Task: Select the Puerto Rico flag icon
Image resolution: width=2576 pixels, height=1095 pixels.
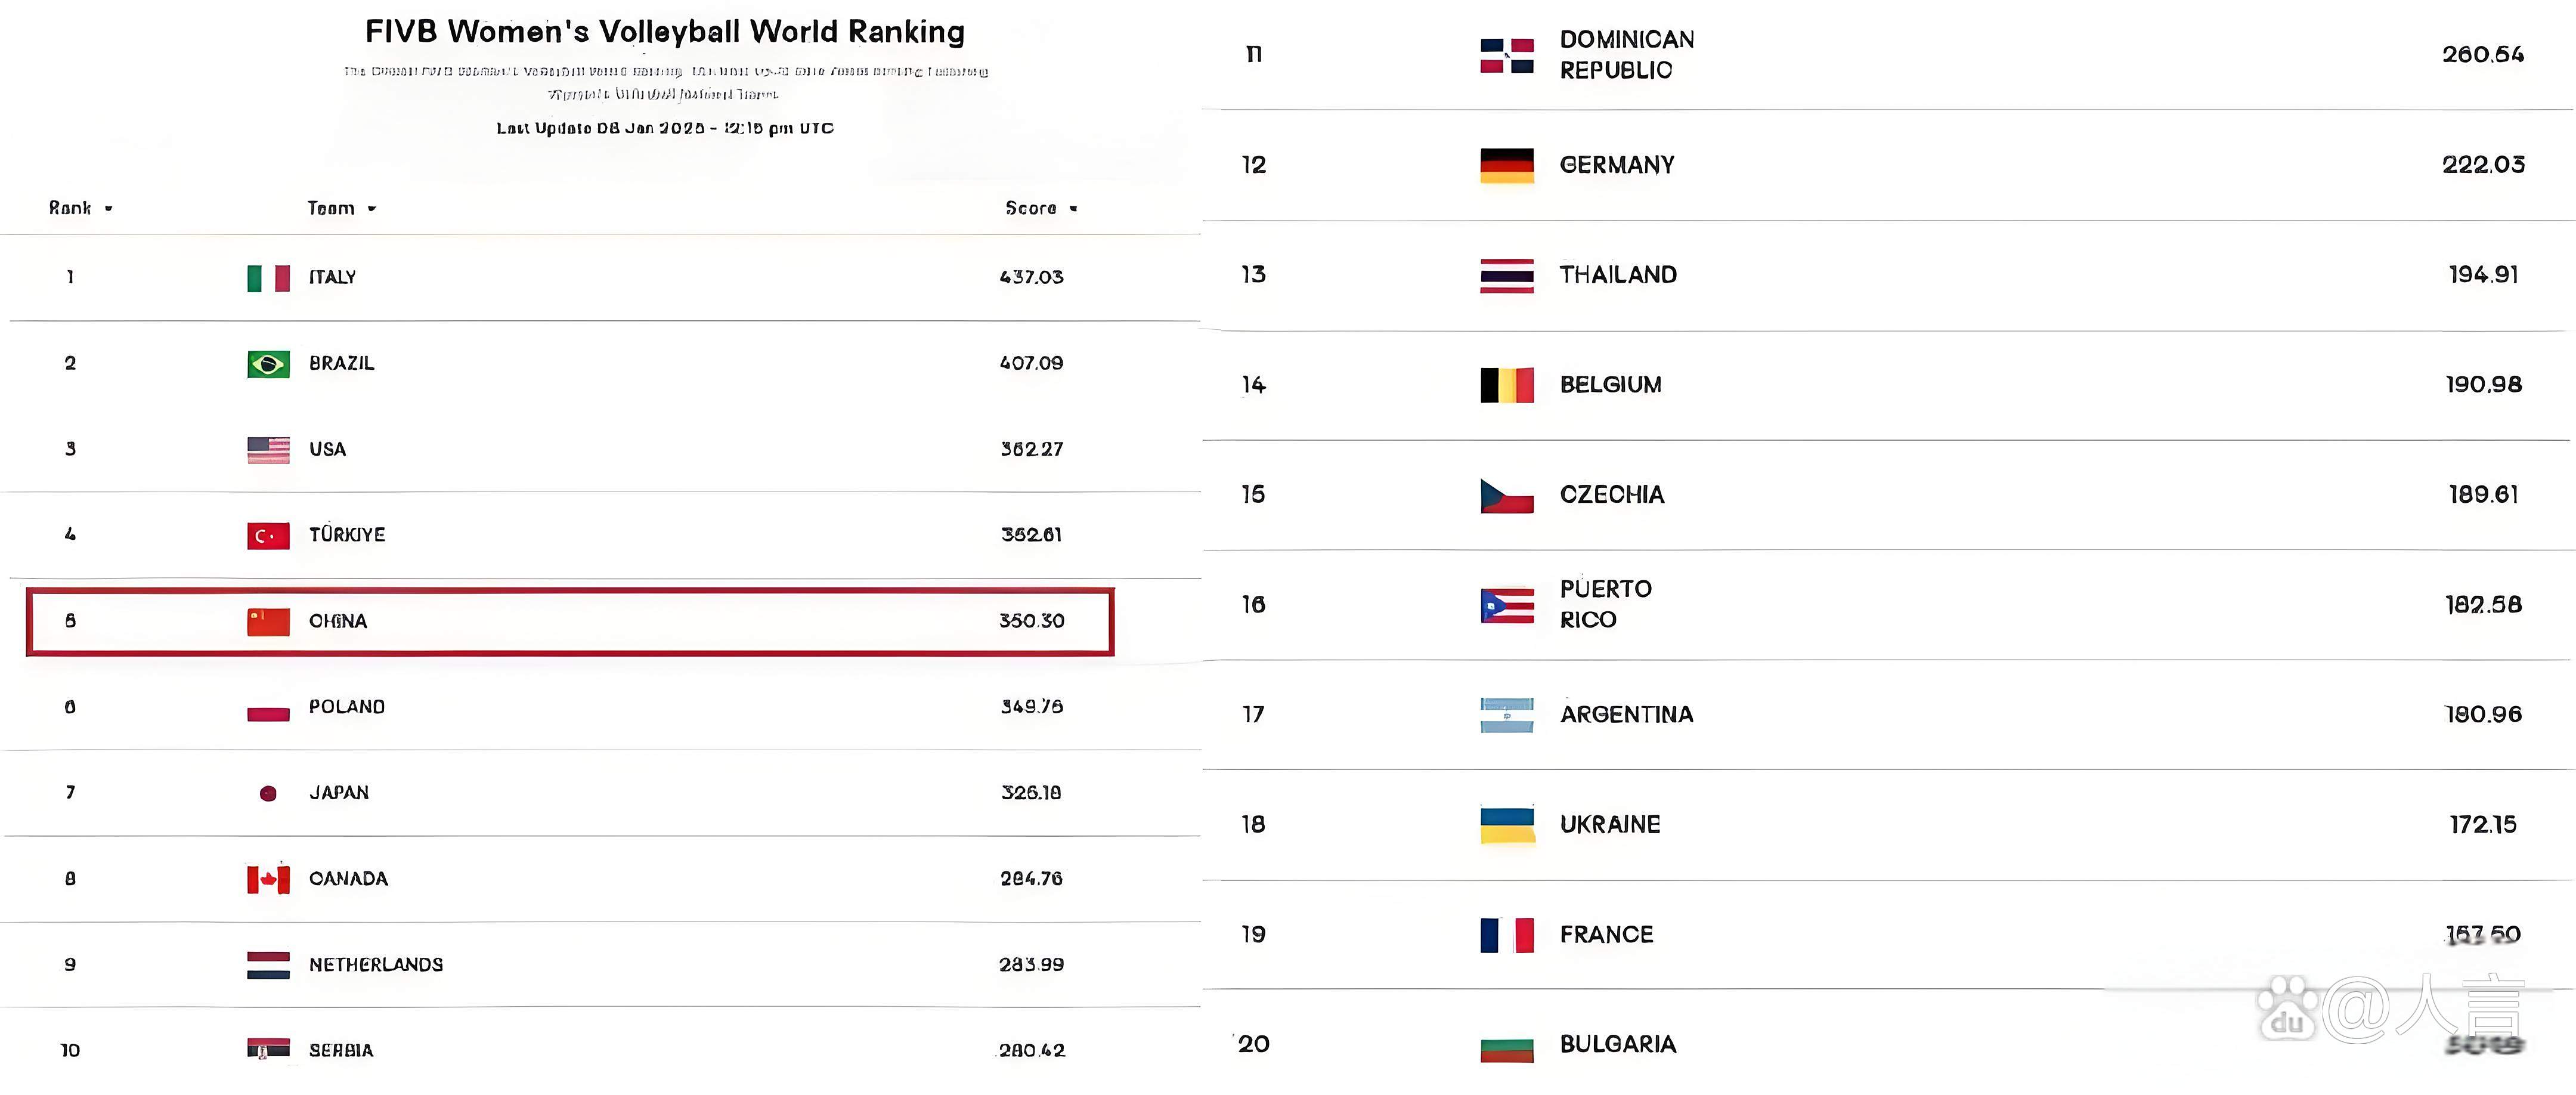Action: coord(1507,605)
